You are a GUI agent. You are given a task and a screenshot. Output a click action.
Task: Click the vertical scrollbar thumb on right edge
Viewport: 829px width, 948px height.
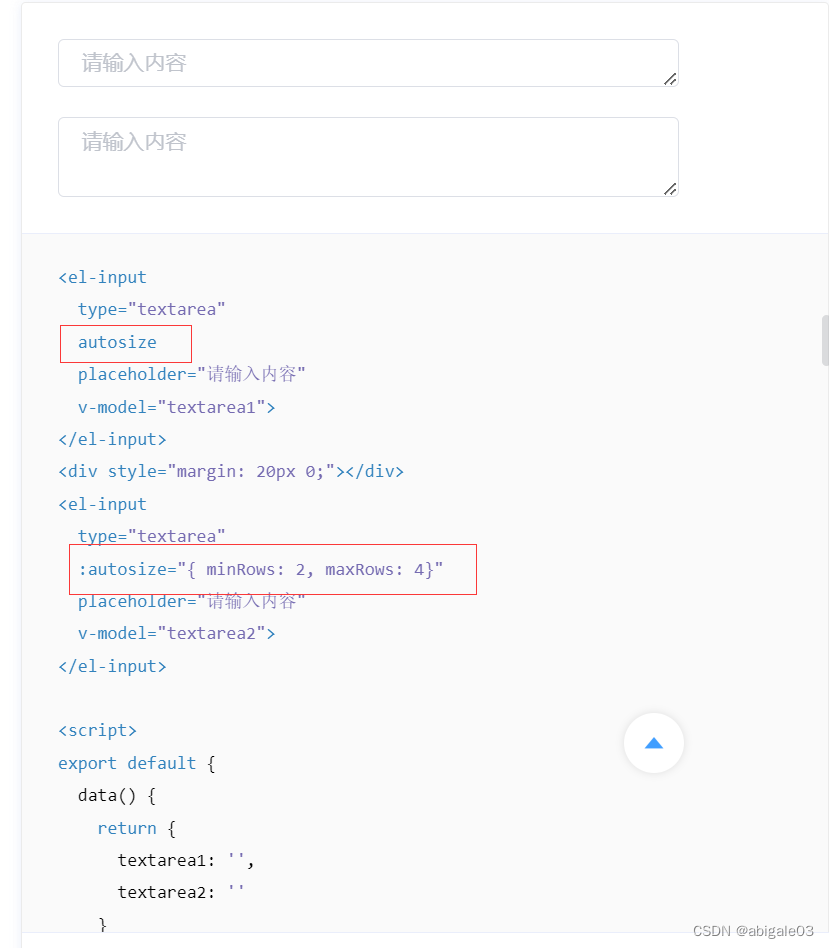tap(825, 340)
